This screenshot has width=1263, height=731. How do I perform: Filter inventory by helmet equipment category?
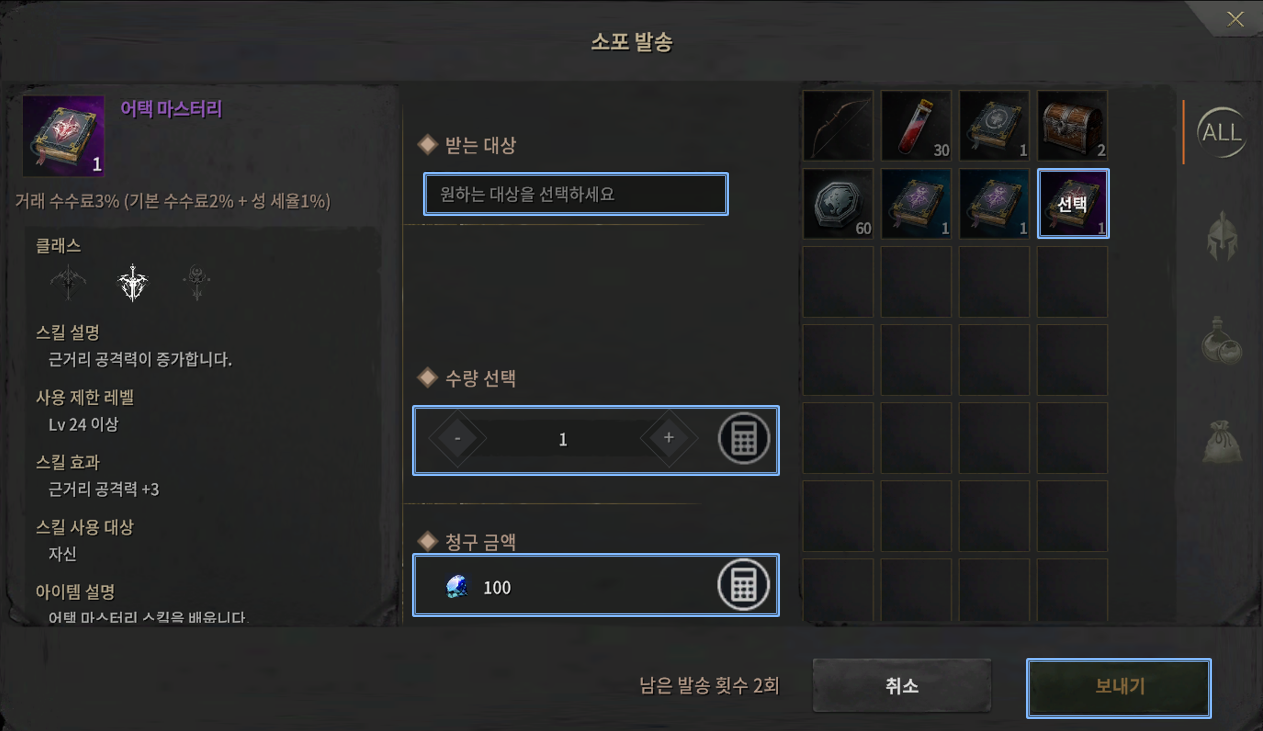tap(1221, 236)
